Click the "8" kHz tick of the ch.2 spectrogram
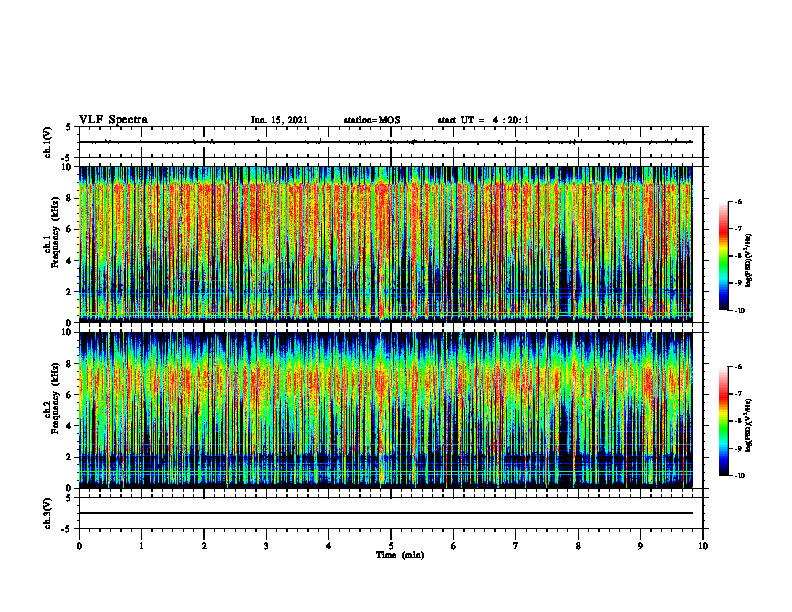The width and height of the screenshot is (792, 612). coord(69,364)
